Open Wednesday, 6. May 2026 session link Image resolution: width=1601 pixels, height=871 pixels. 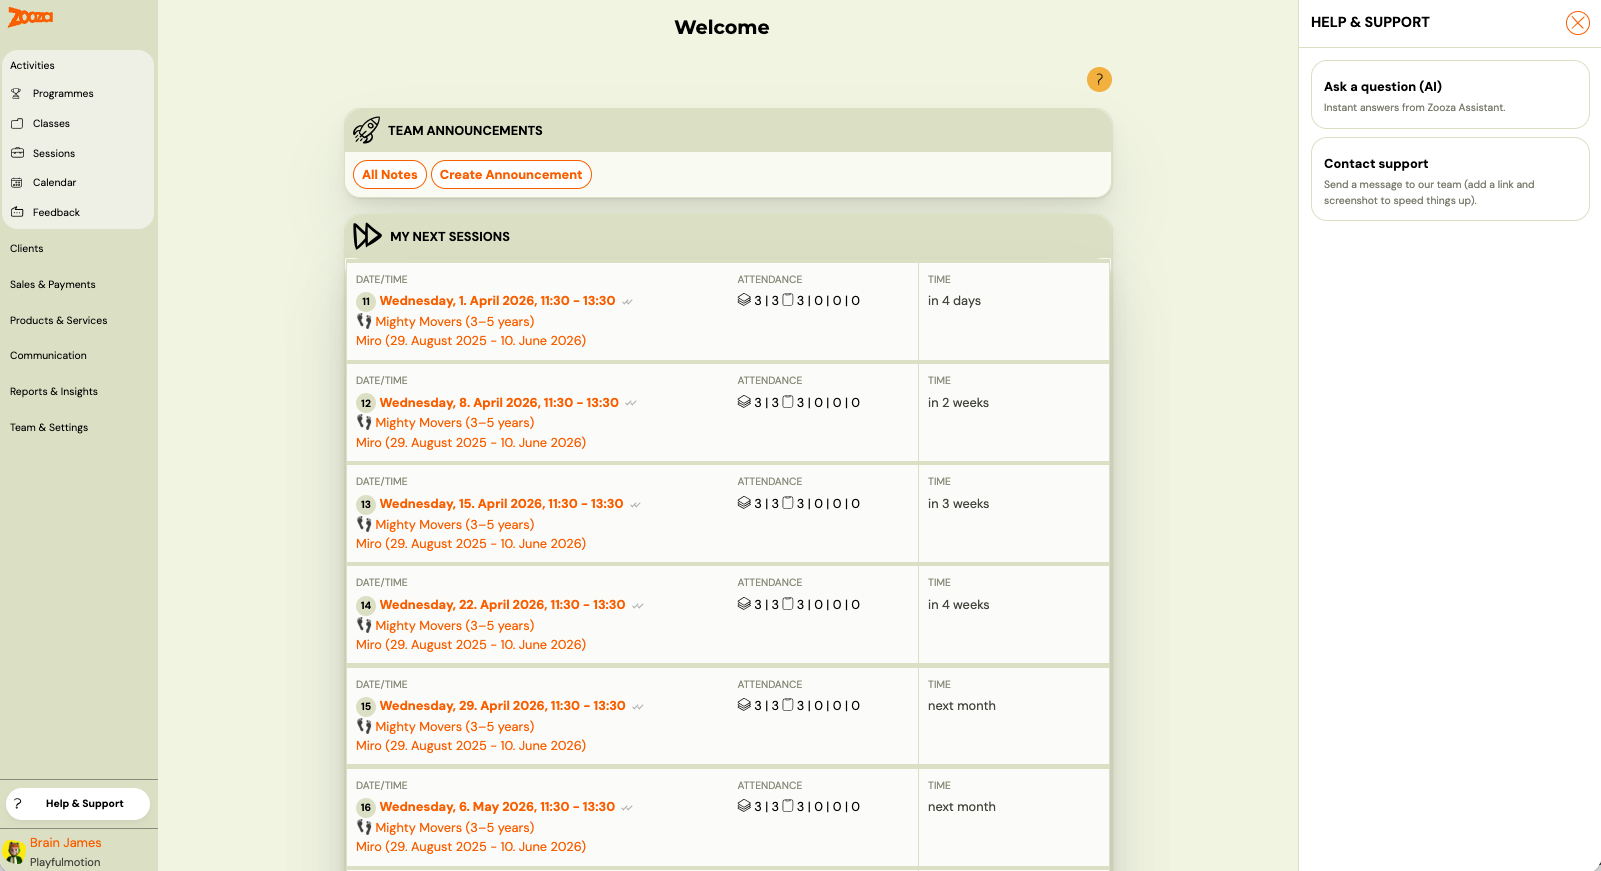point(497,807)
